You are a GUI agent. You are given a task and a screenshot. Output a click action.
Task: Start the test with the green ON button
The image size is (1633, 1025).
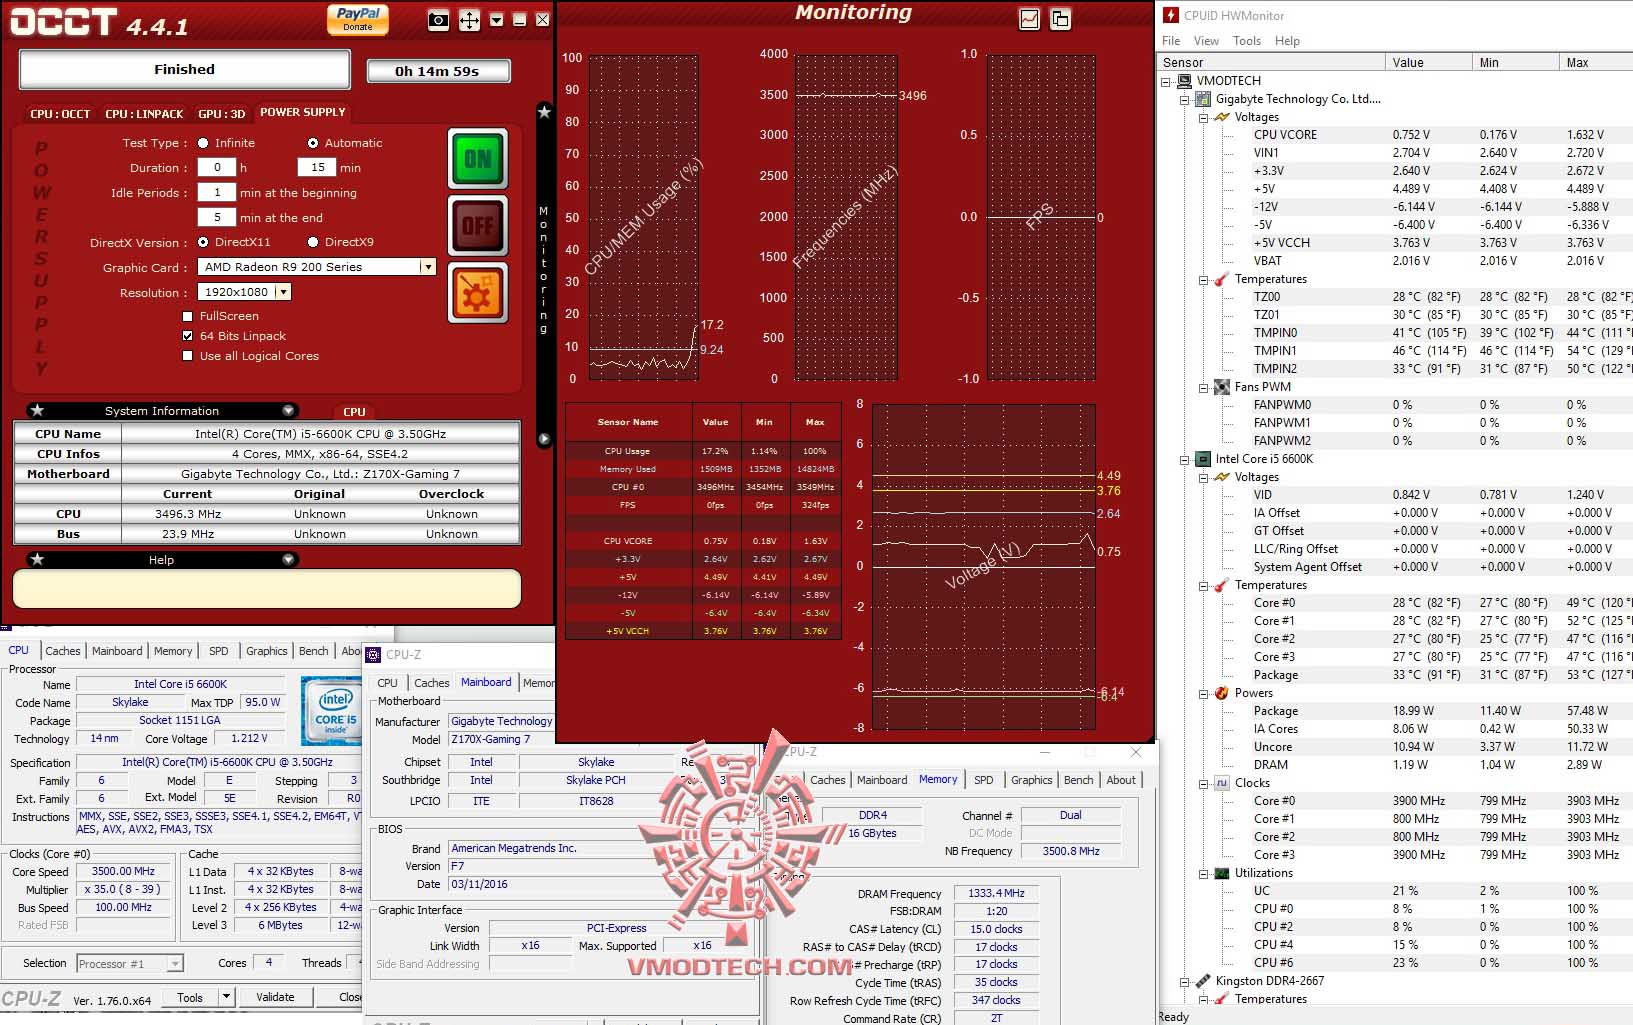[x=477, y=158]
